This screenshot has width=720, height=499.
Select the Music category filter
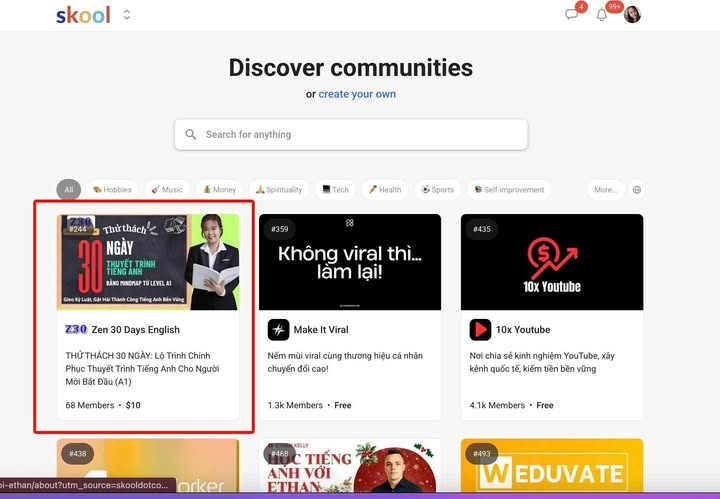pos(167,190)
